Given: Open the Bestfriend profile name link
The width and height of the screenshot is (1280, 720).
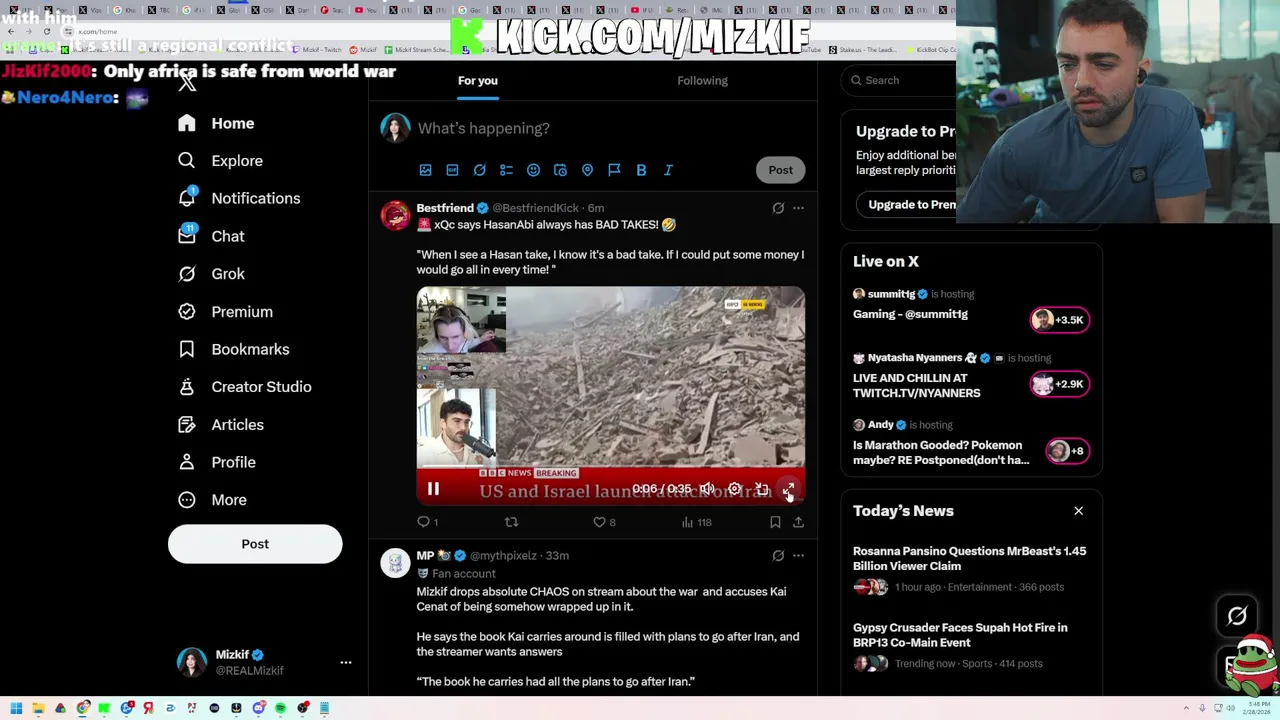Looking at the screenshot, I should tap(445, 208).
